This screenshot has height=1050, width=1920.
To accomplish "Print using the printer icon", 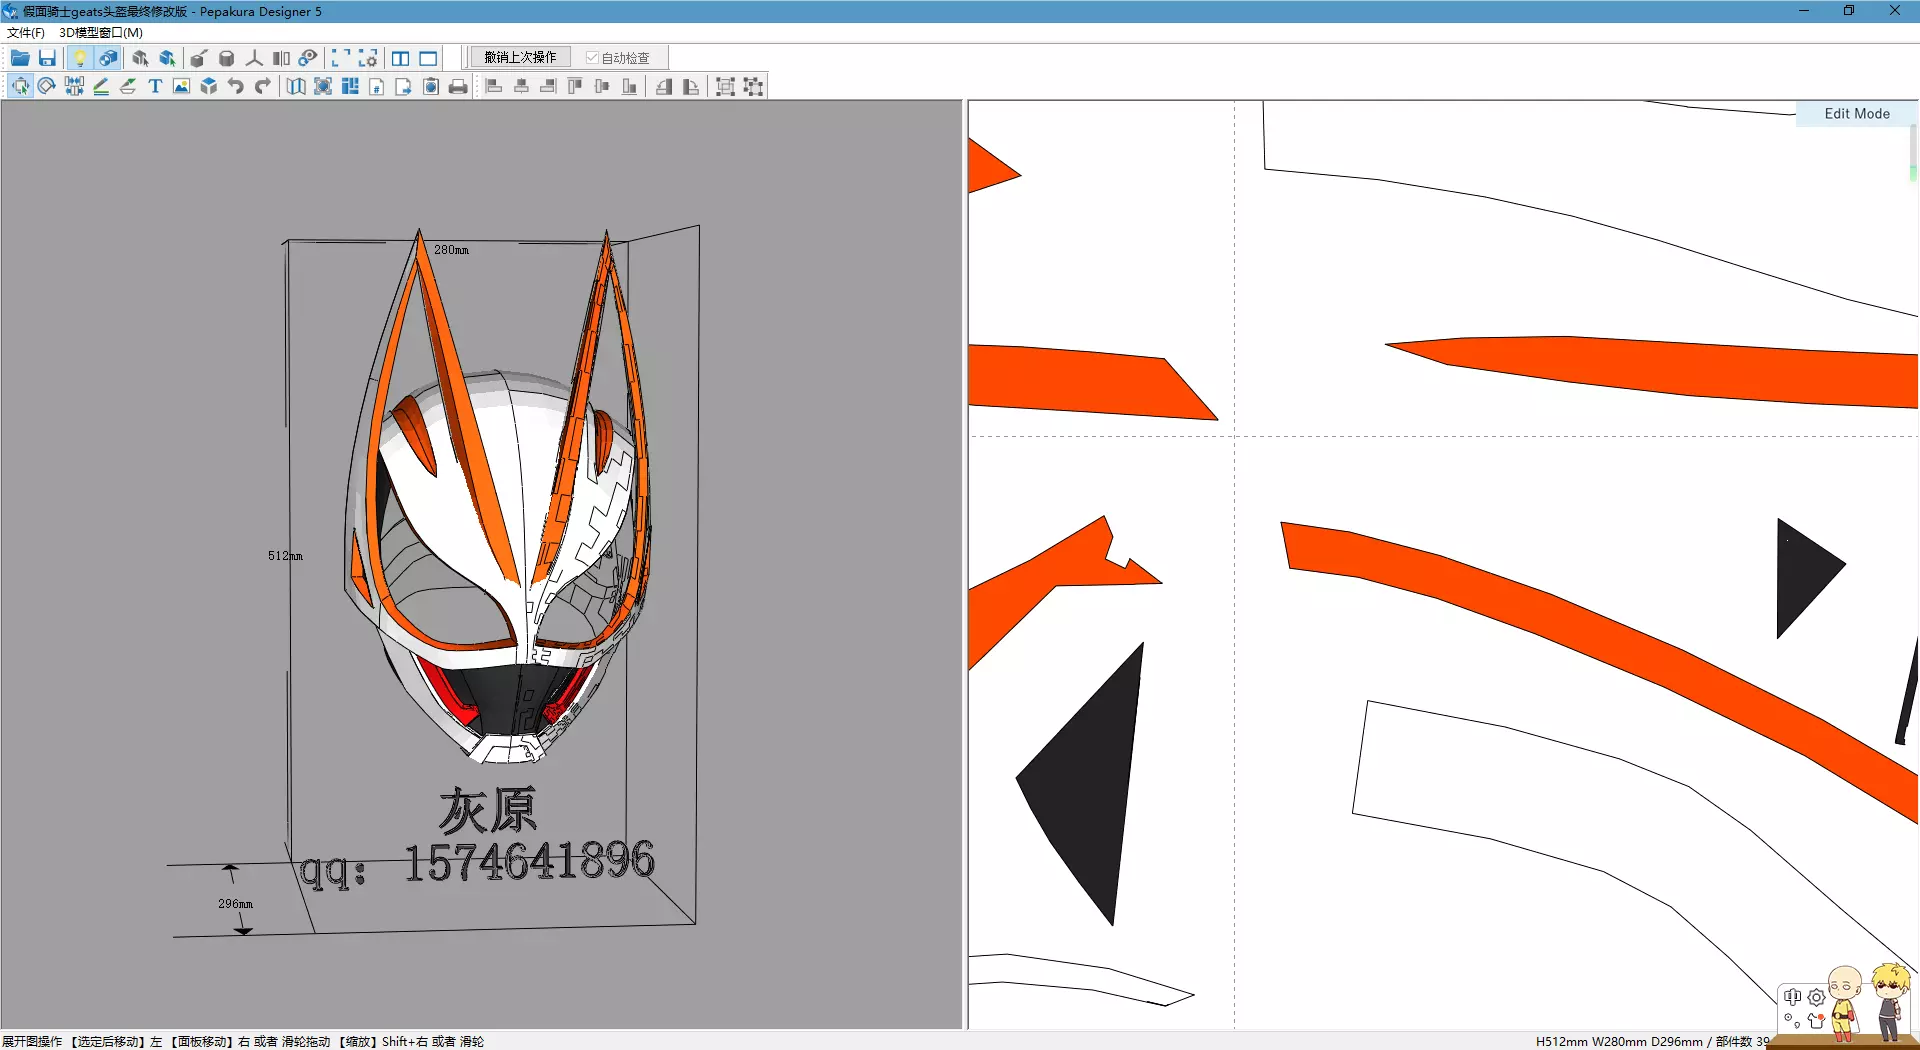I will coord(458,86).
